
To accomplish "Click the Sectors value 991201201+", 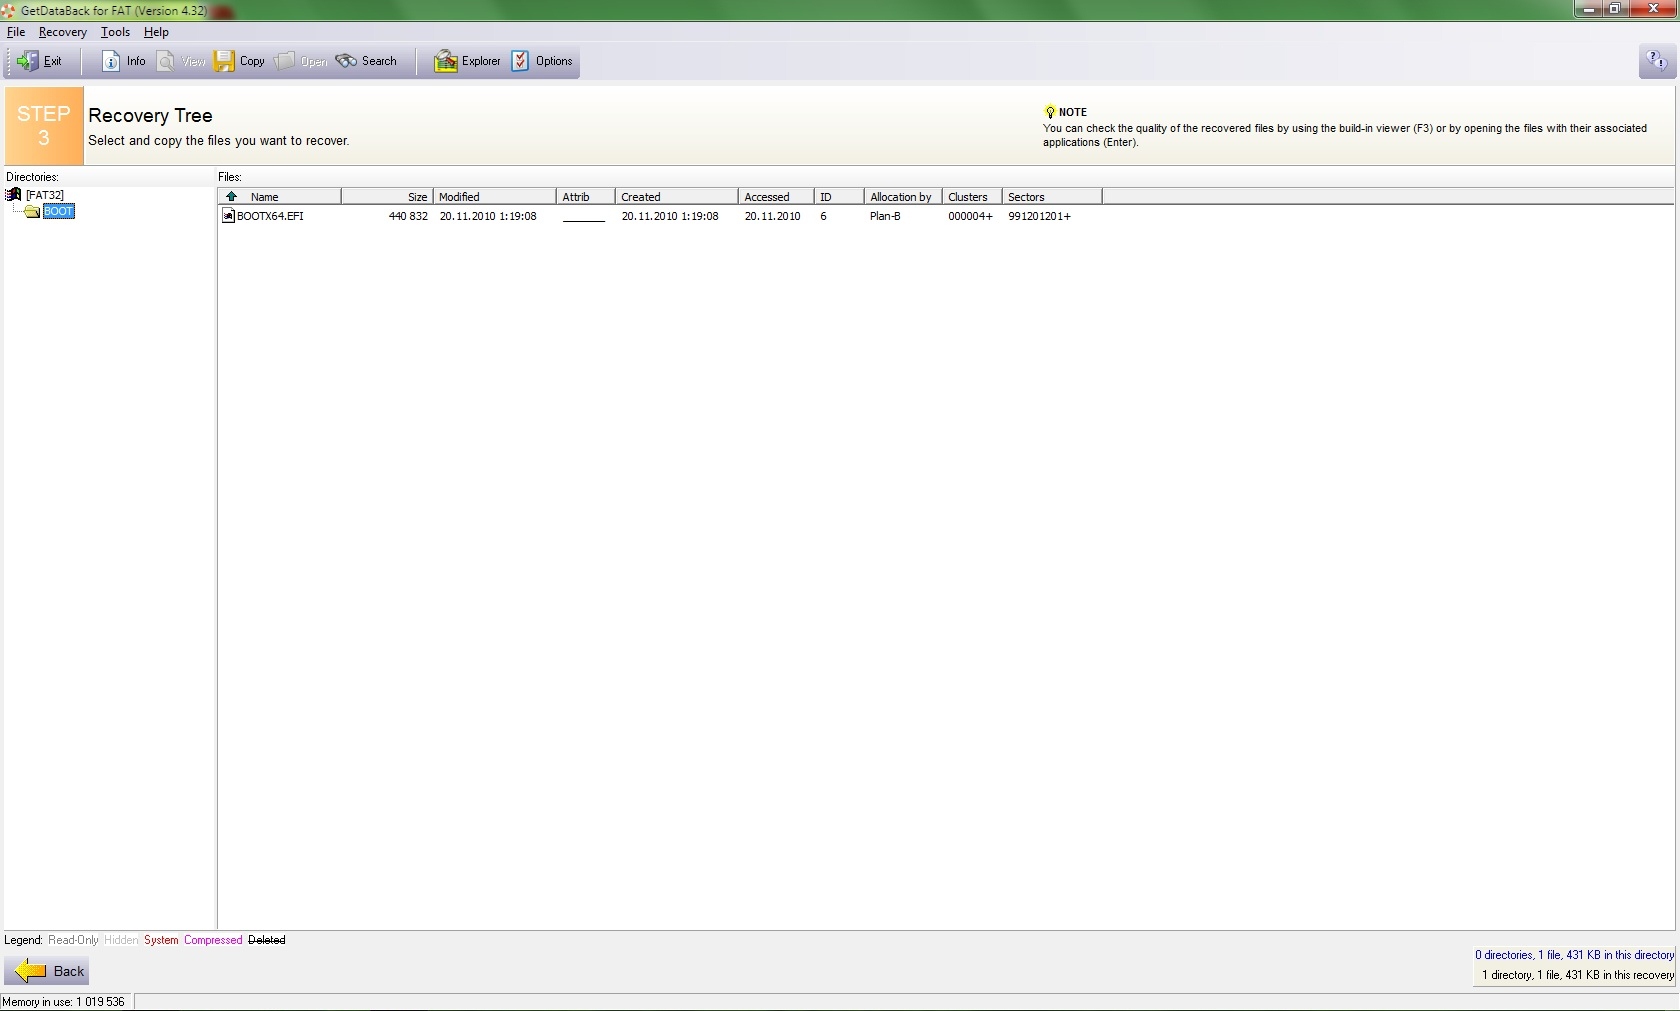I will tap(1039, 216).
